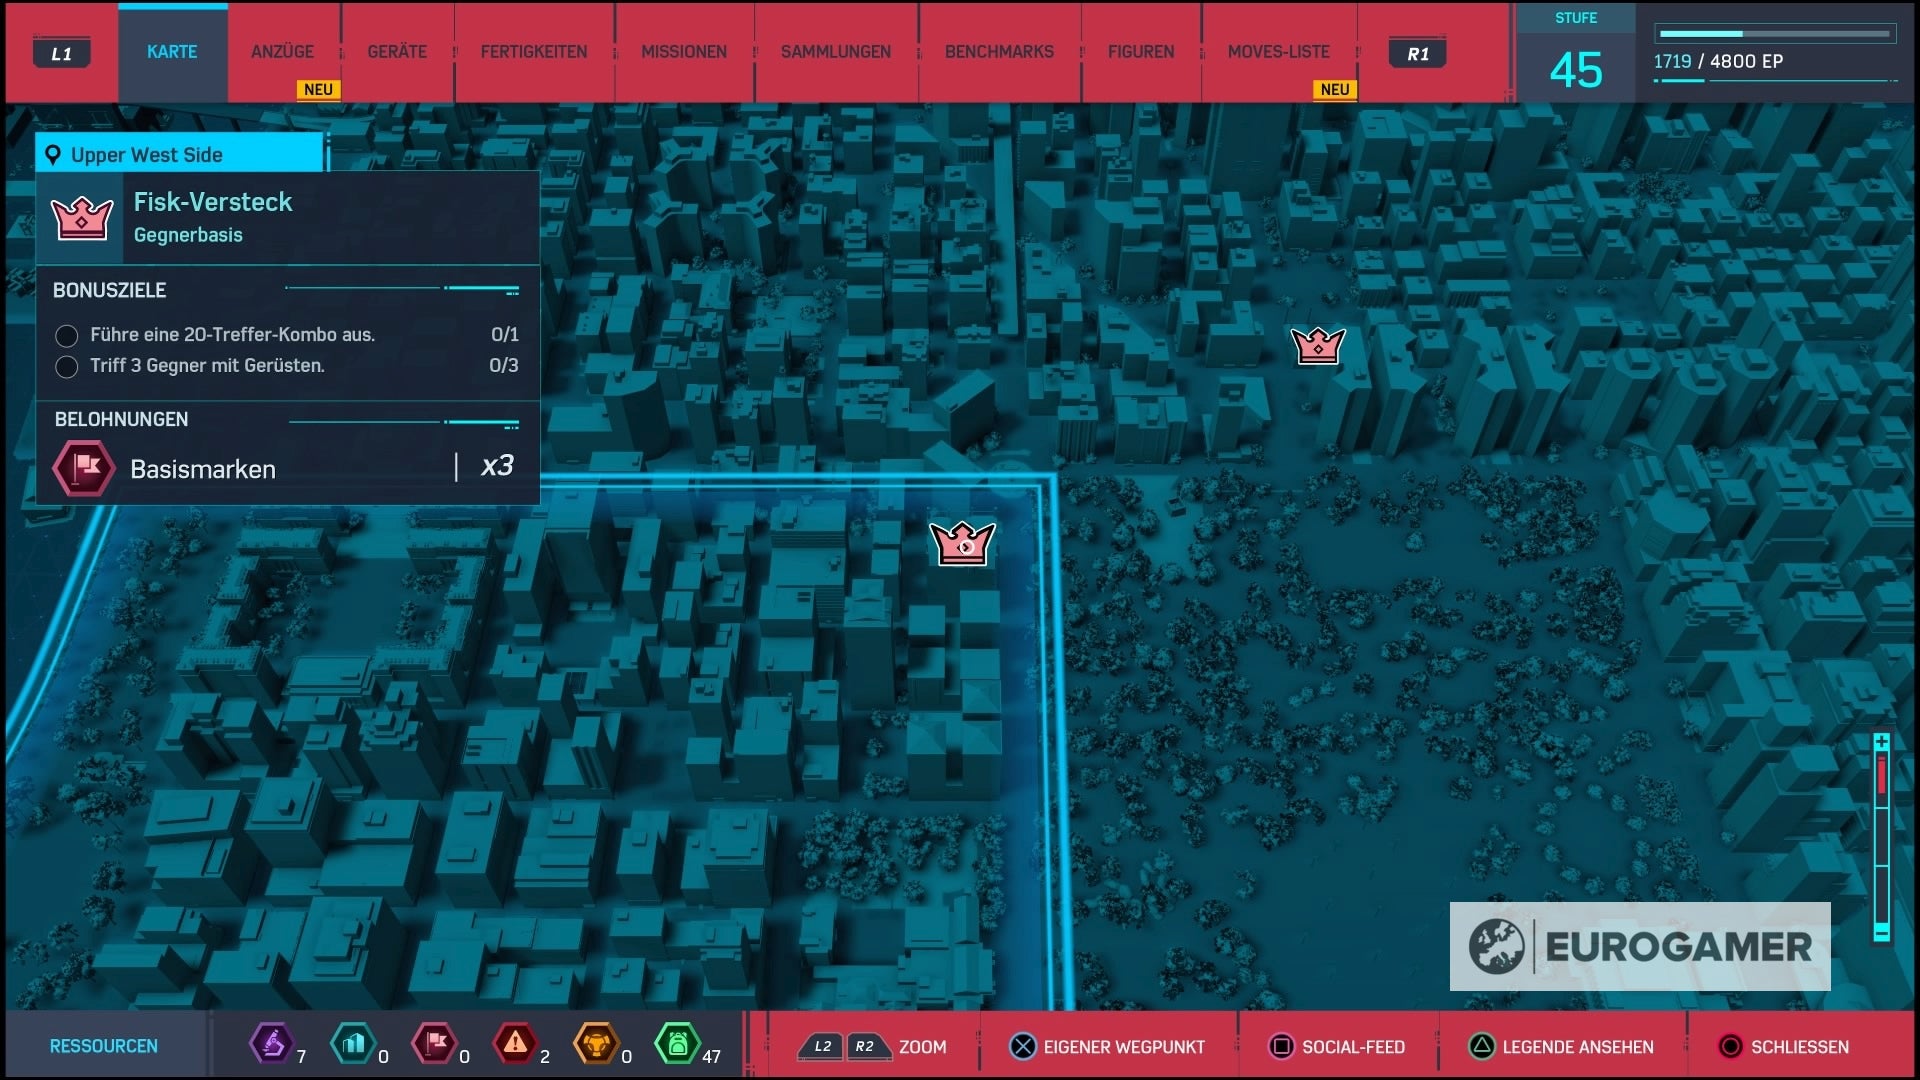Open the SOCIAL-FEED
Image resolution: width=1920 pixels, height=1080 pixels.
pyautogui.click(x=1353, y=1047)
